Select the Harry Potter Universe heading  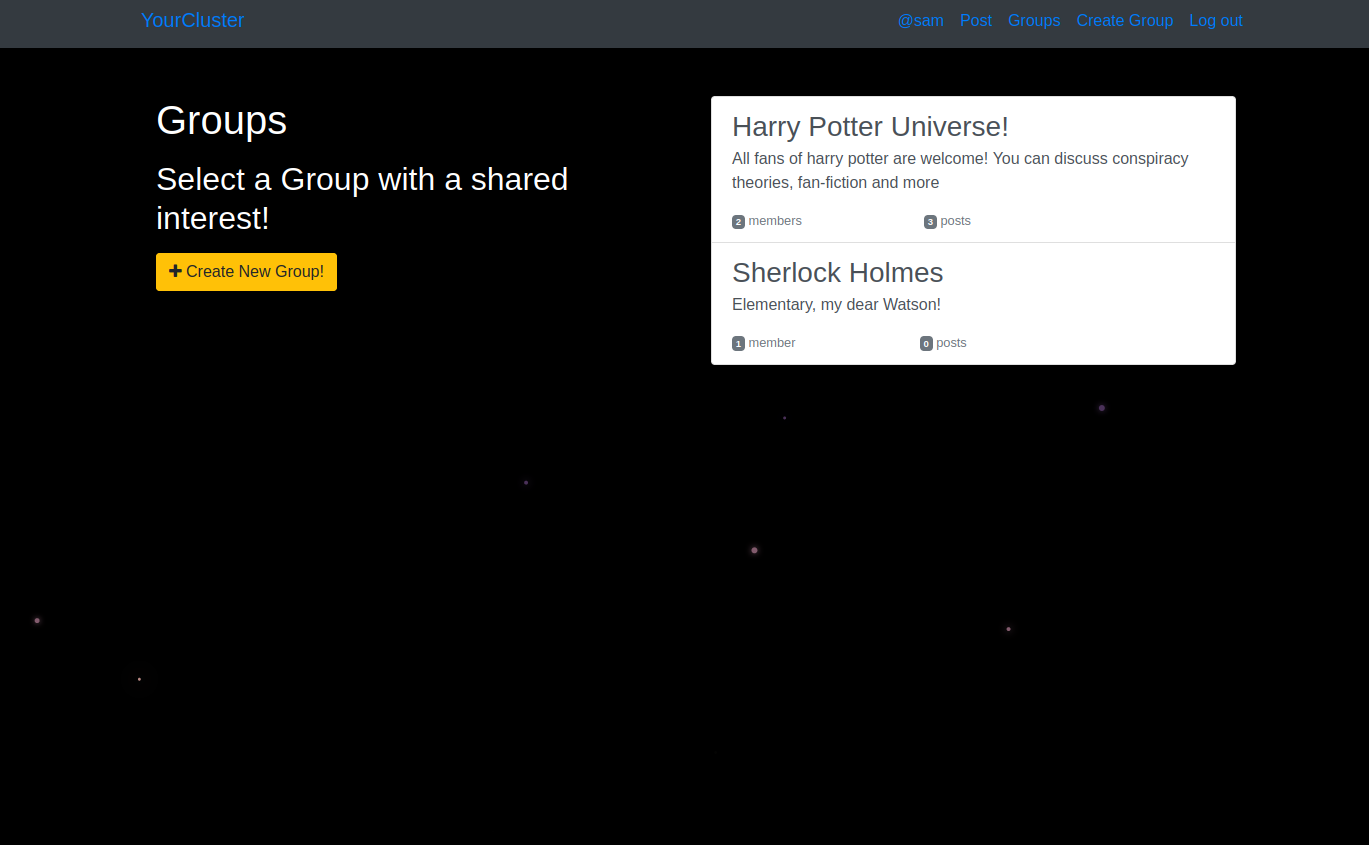coord(870,127)
